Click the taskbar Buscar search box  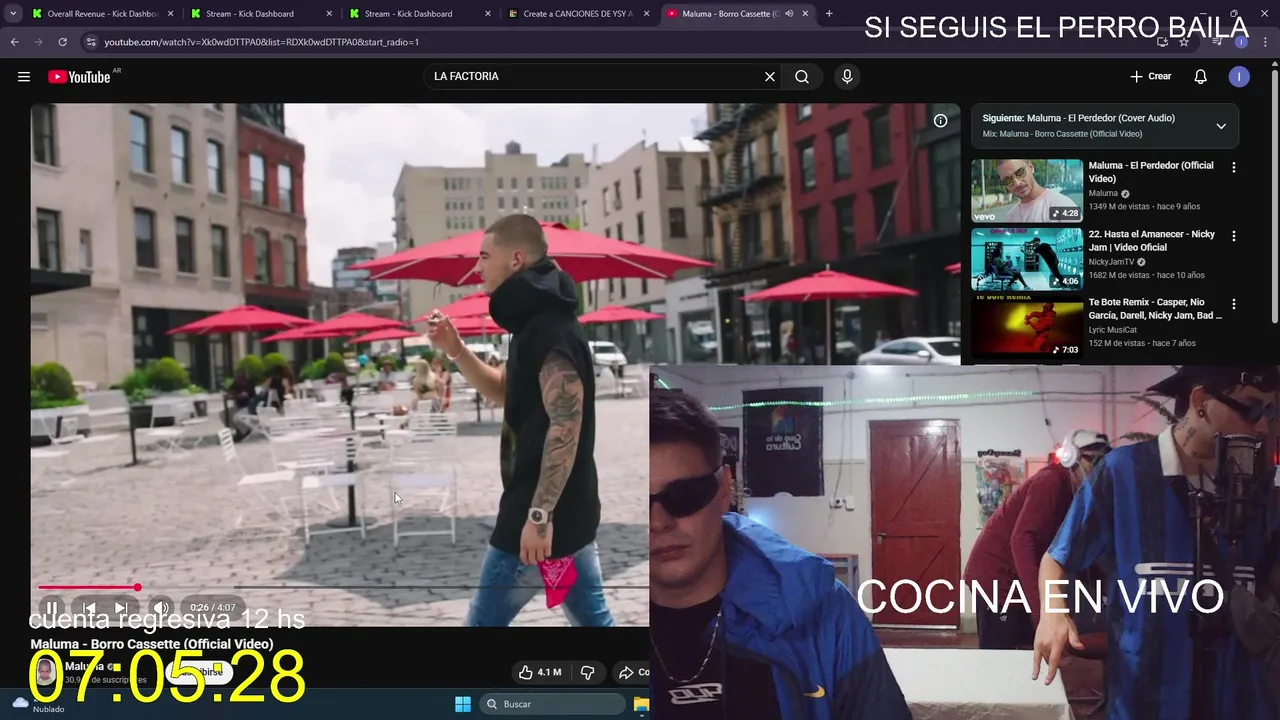click(551, 704)
